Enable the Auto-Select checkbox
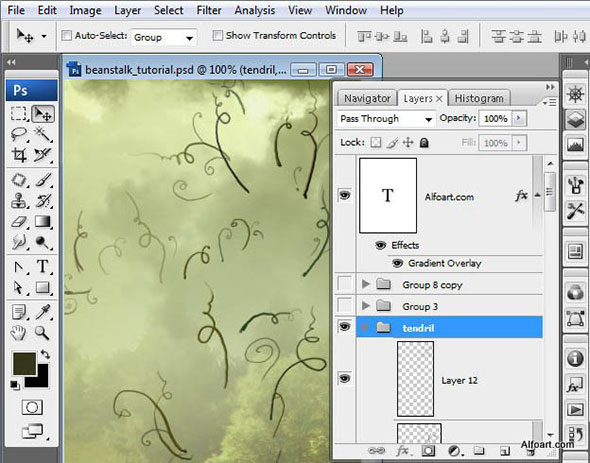 coord(66,36)
